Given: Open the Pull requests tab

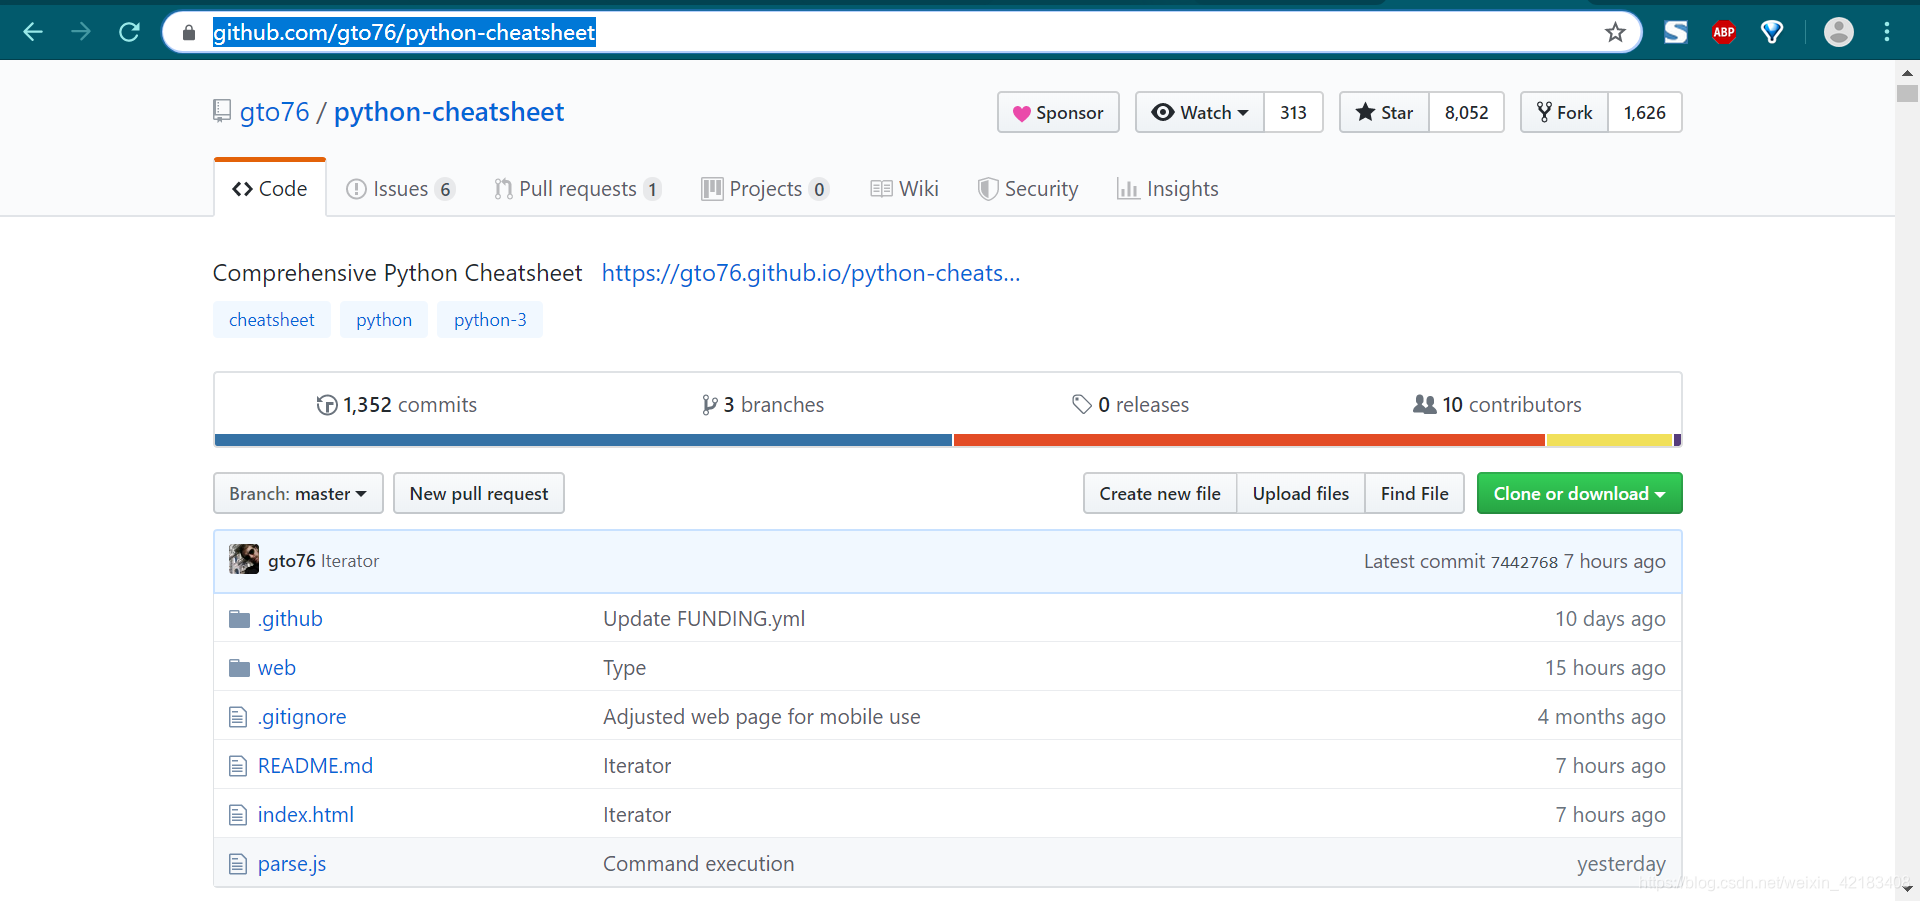Looking at the screenshot, I should point(577,189).
